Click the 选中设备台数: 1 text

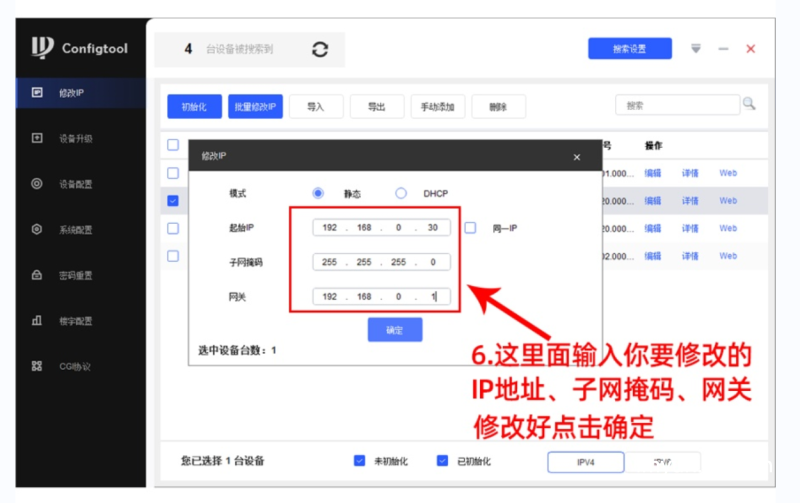click(x=237, y=350)
